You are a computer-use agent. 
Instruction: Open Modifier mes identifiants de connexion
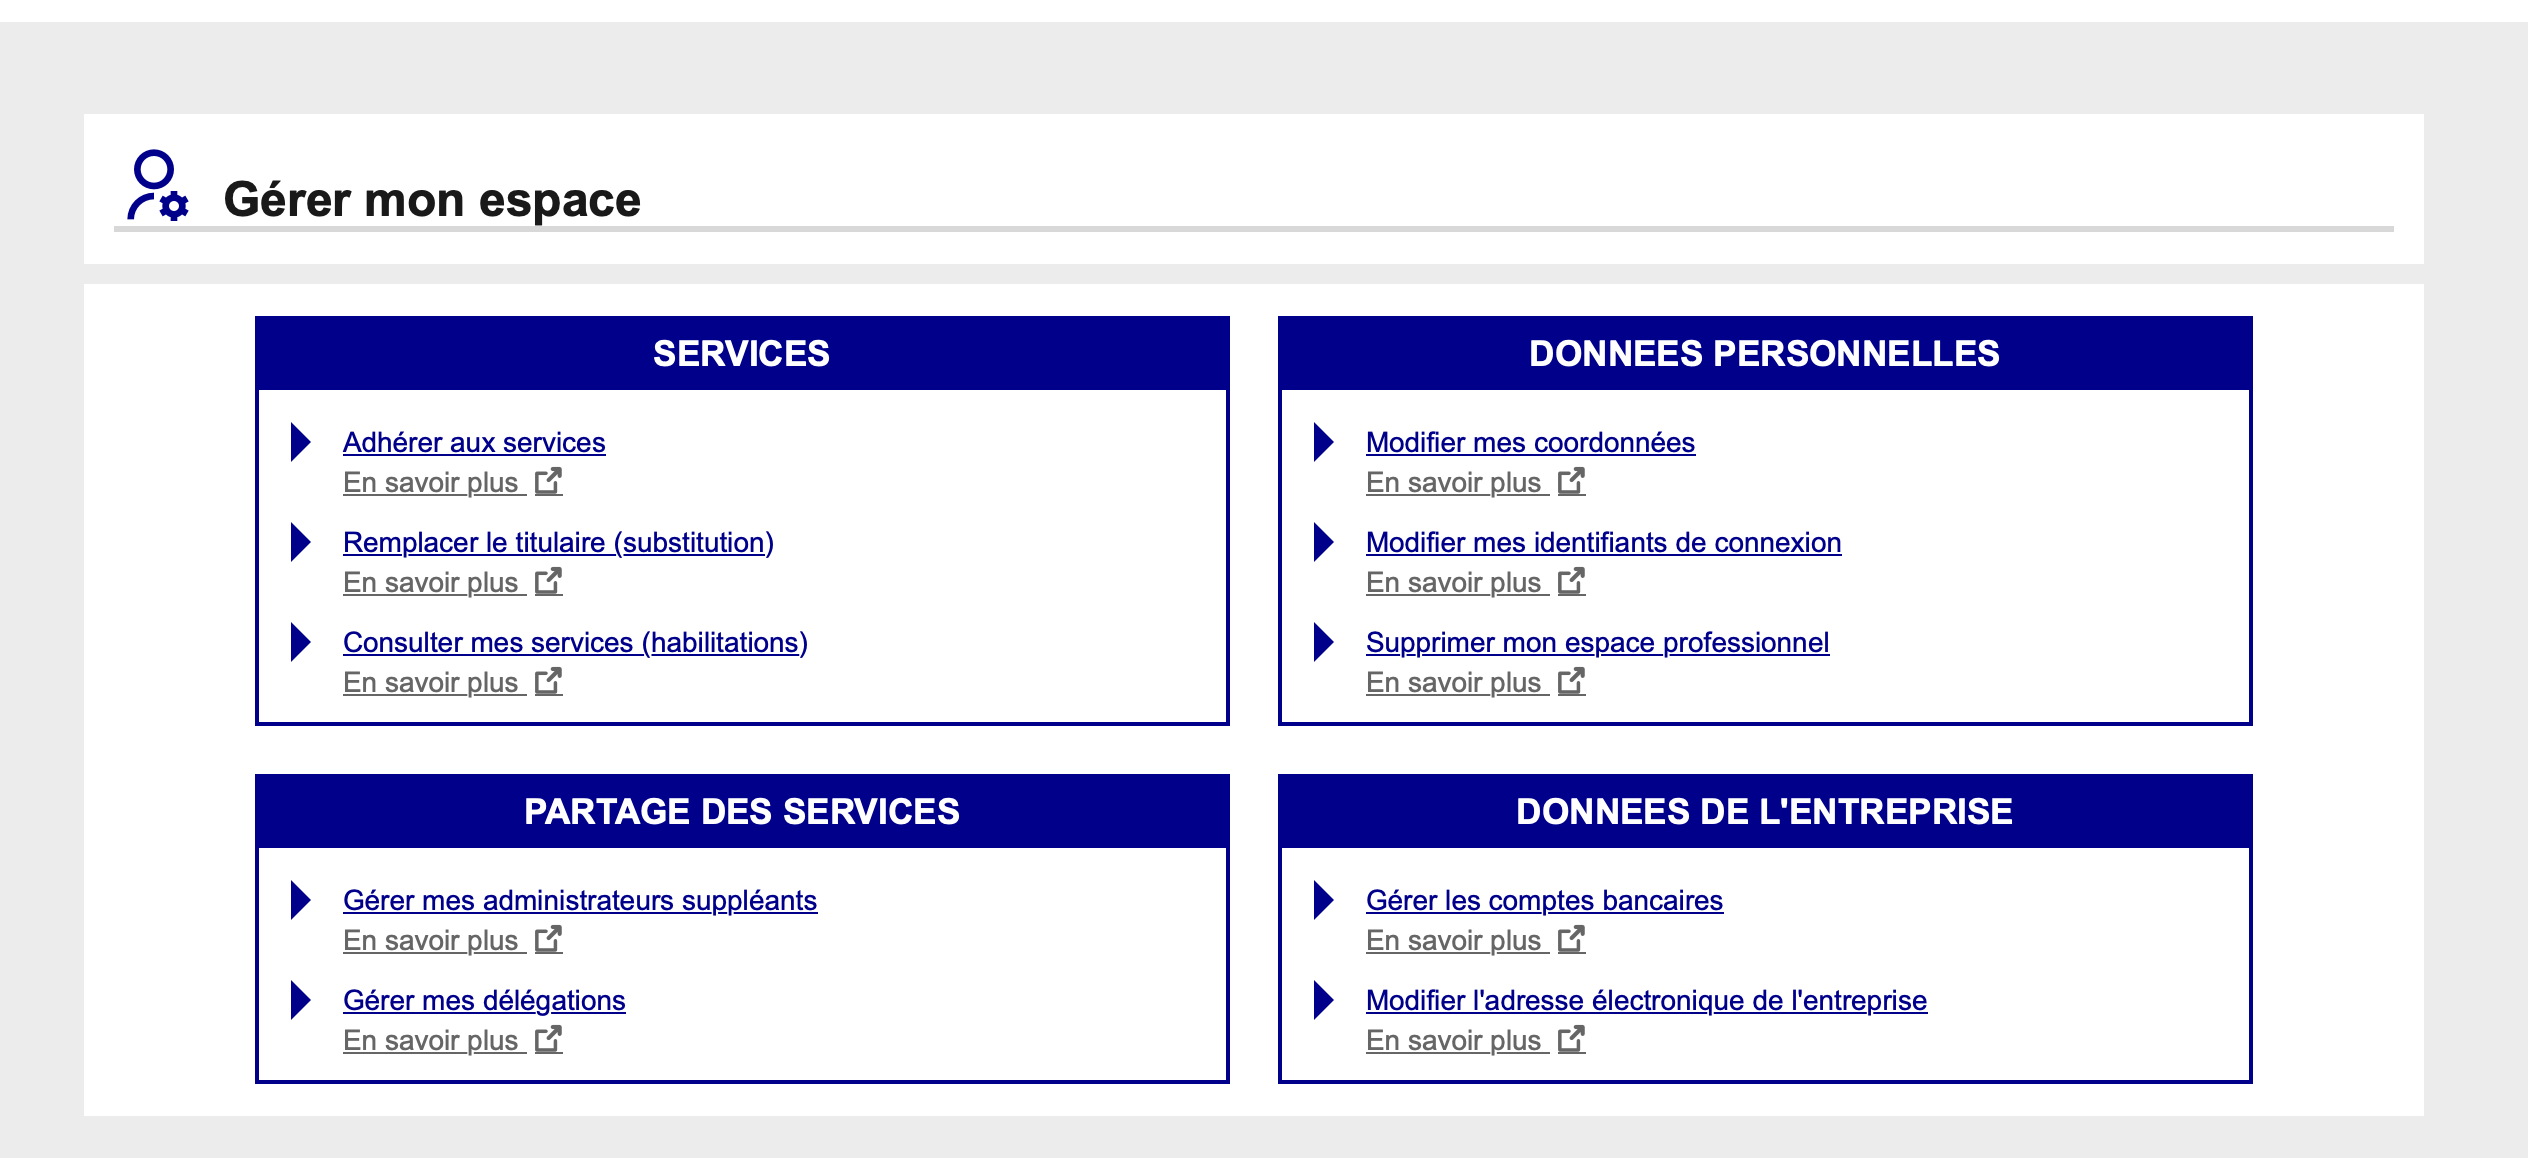[1603, 542]
